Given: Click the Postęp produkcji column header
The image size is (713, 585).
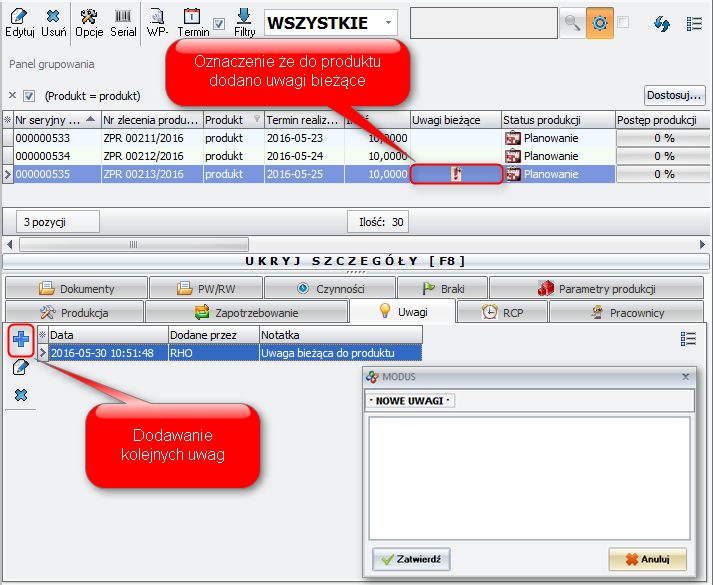Looking at the screenshot, I should 662,120.
